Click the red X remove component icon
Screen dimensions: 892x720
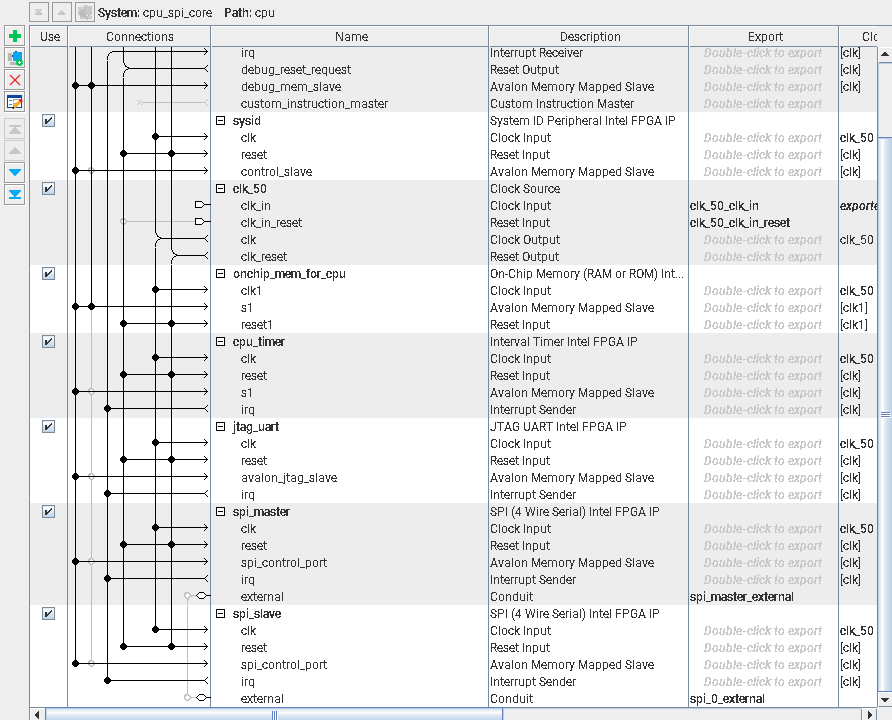pyautogui.click(x=15, y=80)
